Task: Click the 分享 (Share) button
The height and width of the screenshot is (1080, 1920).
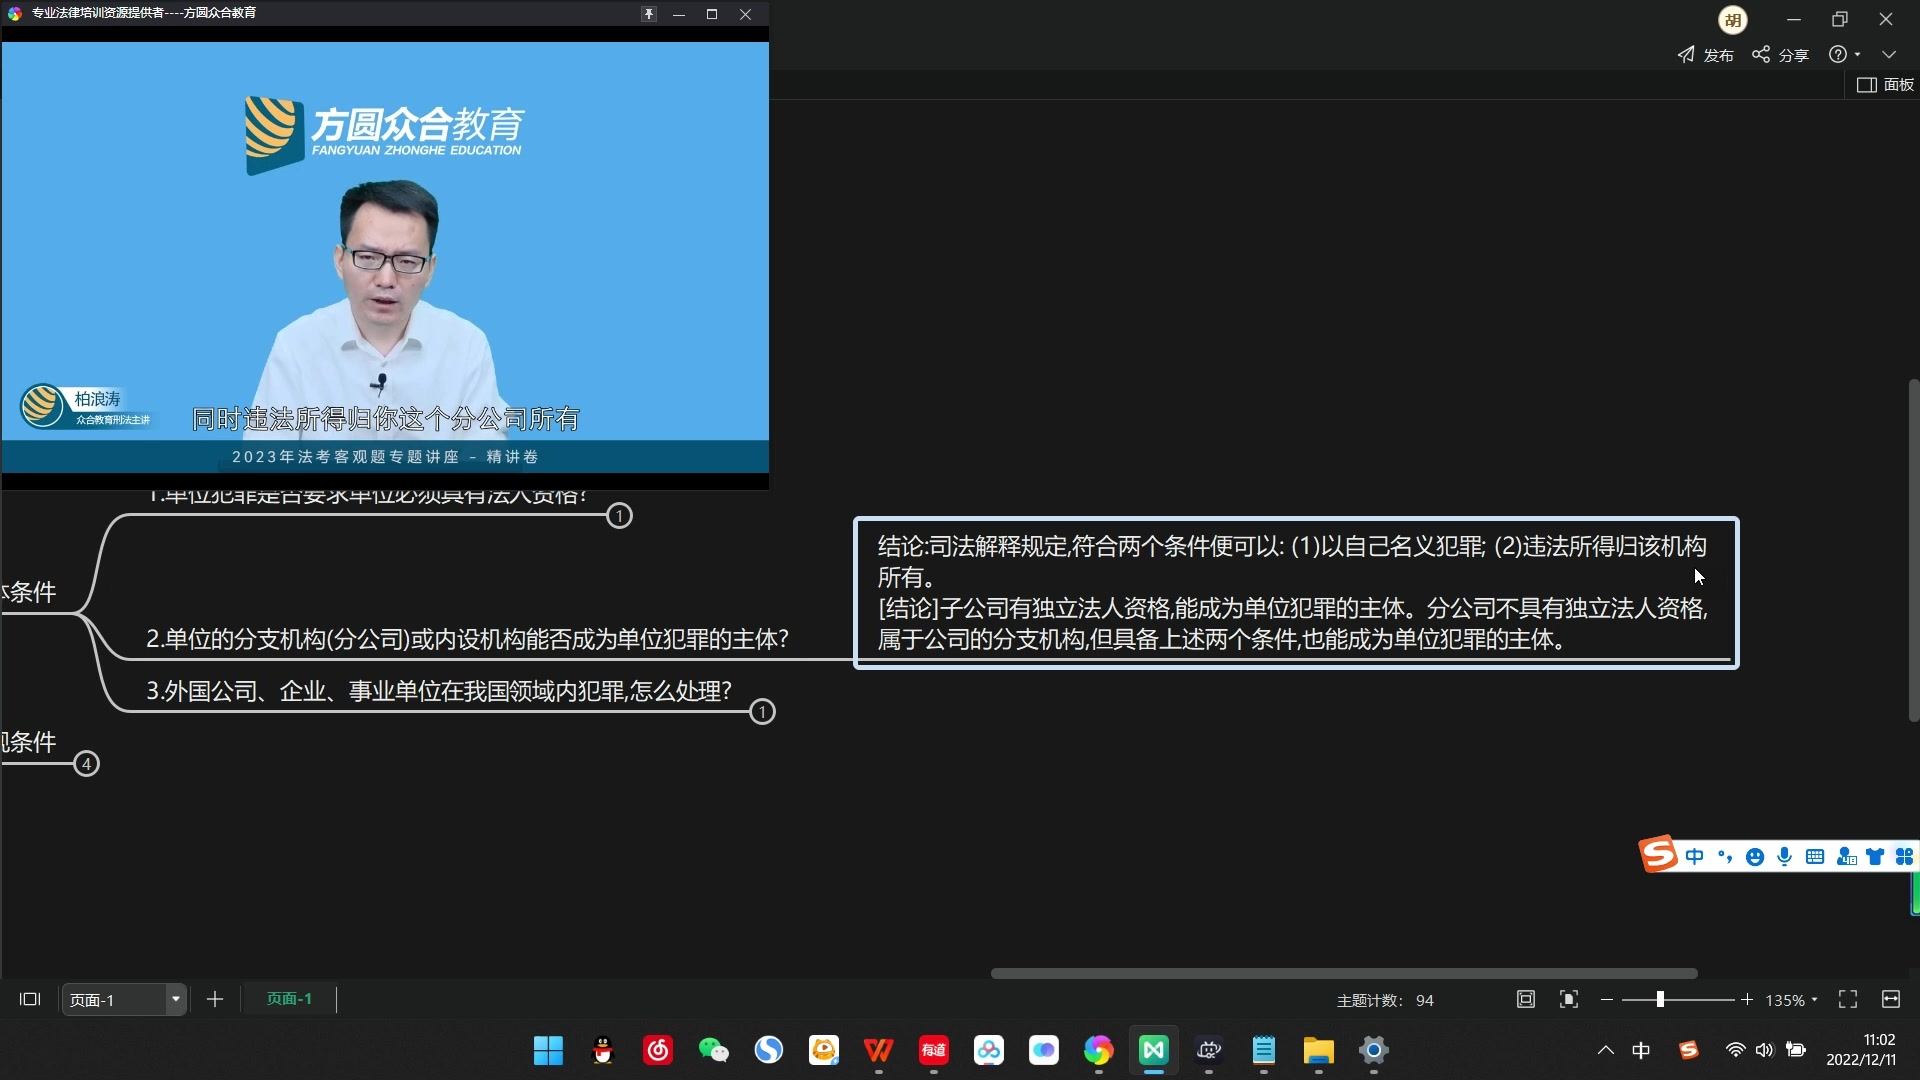Action: tap(1782, 55)
